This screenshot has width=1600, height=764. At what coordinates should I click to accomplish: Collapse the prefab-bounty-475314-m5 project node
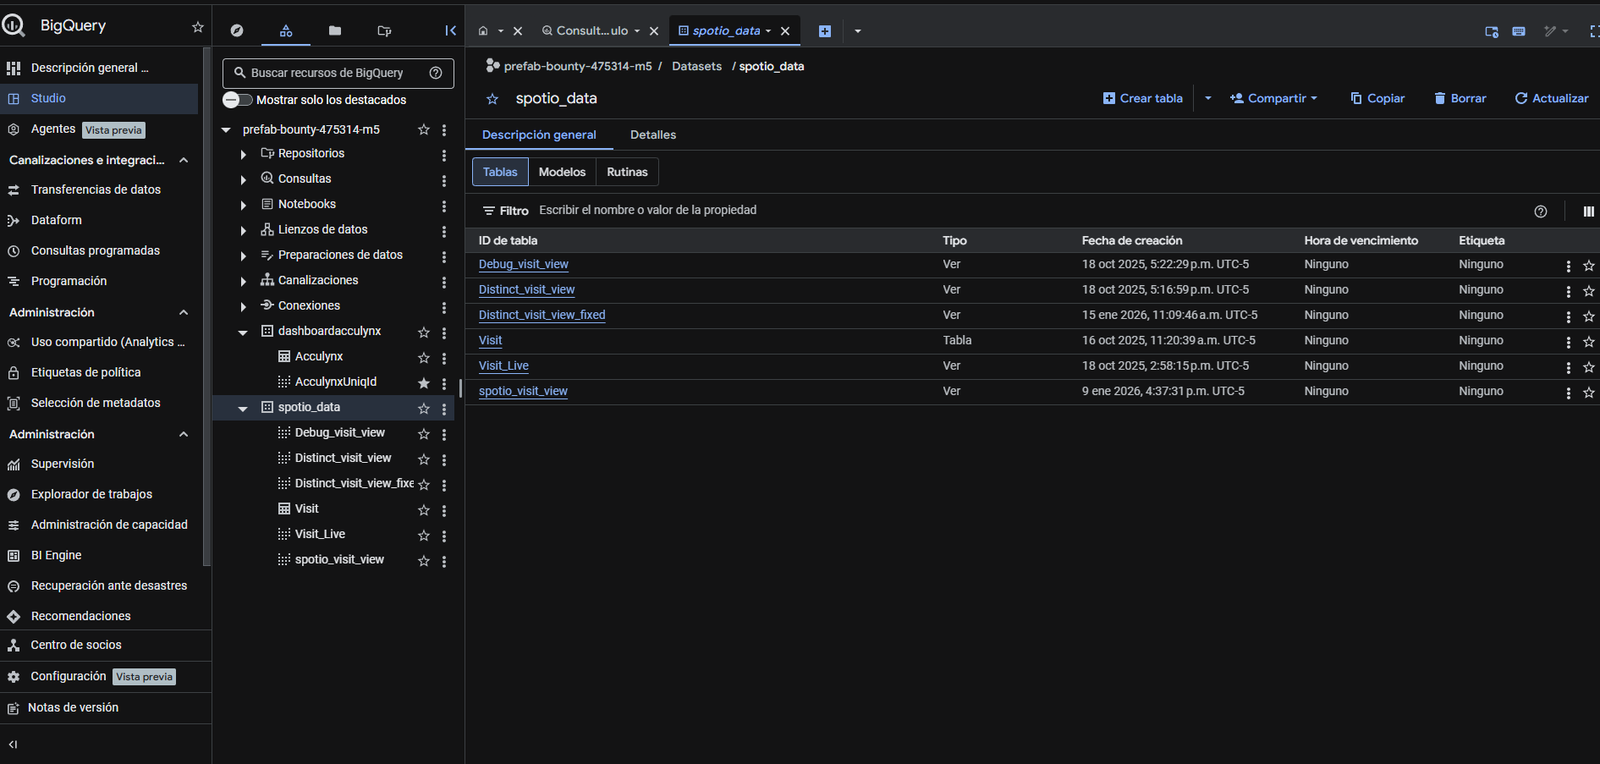(226, 130)
